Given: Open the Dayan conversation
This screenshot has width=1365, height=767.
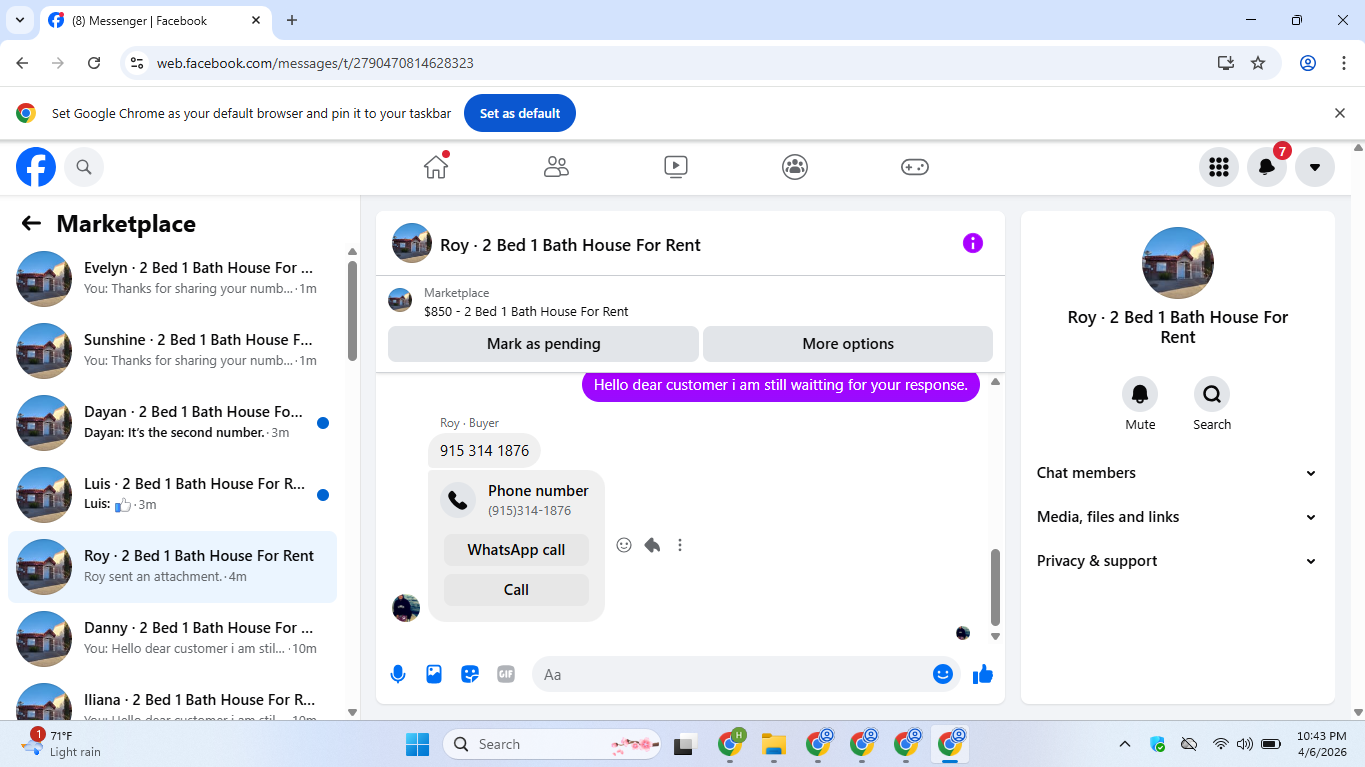Looking at the screenshot, I should point(172,423).
